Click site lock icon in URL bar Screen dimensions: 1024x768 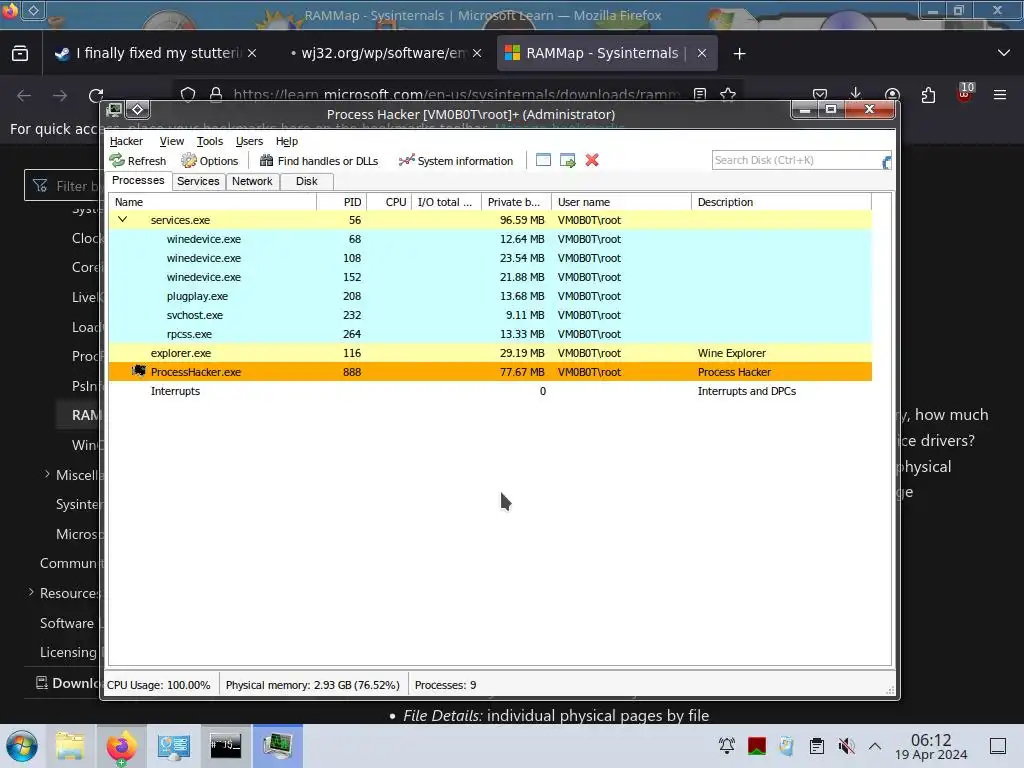coord(216,95)
